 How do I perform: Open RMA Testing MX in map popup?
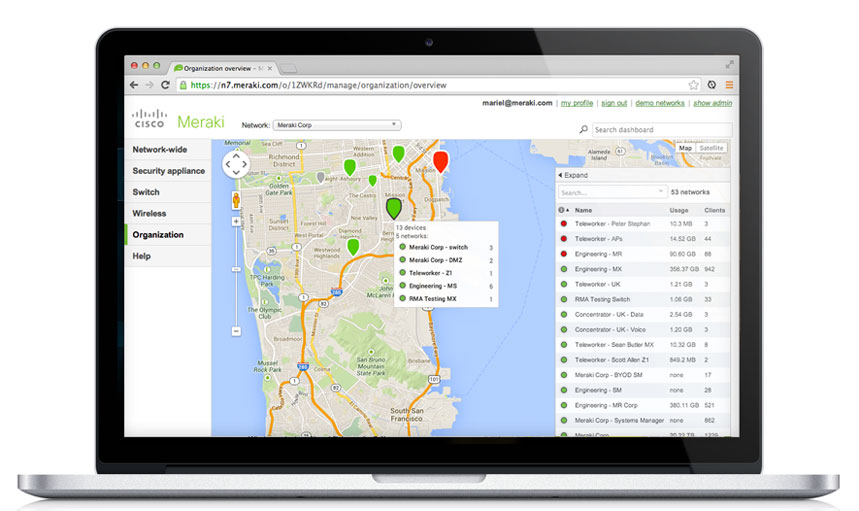[433, 299]
